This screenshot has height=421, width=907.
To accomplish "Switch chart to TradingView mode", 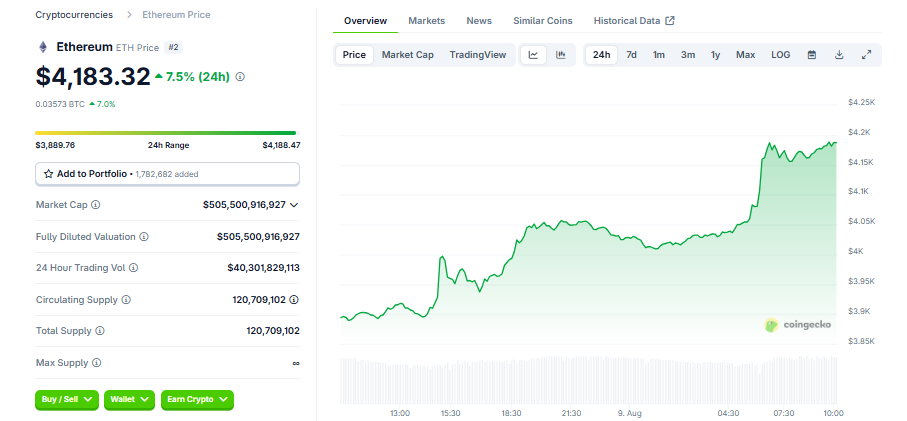I will tap(478, 55).
